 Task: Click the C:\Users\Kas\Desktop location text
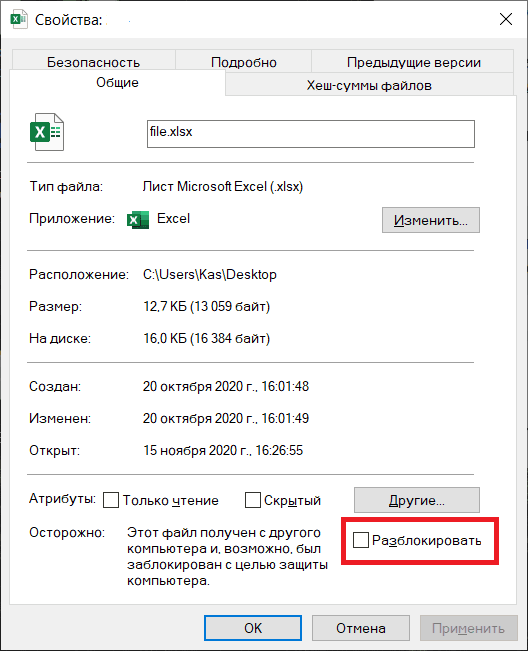(210, 274)
